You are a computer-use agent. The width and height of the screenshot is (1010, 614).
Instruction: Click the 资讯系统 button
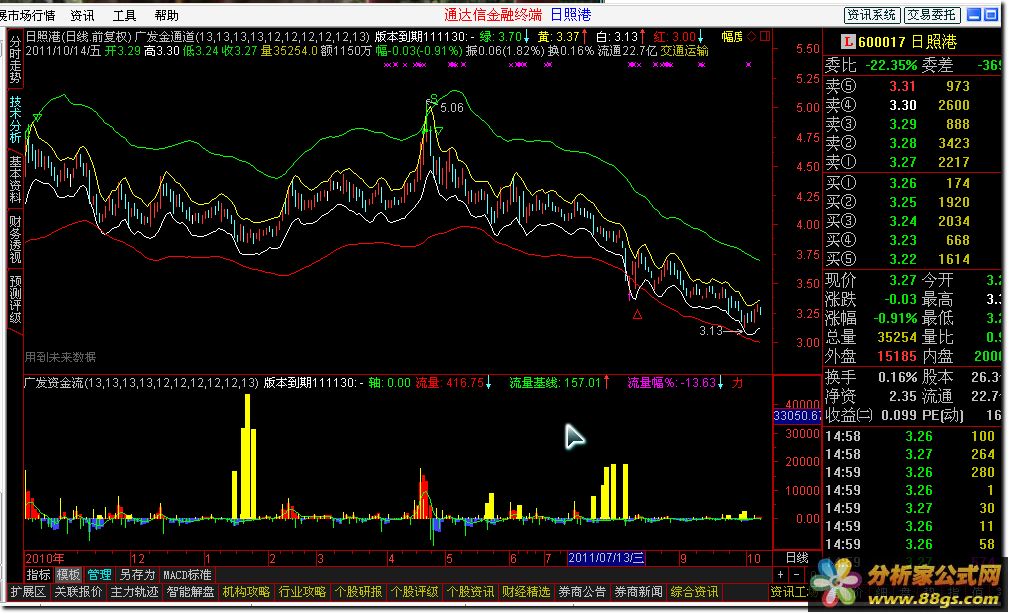(872, 15)
